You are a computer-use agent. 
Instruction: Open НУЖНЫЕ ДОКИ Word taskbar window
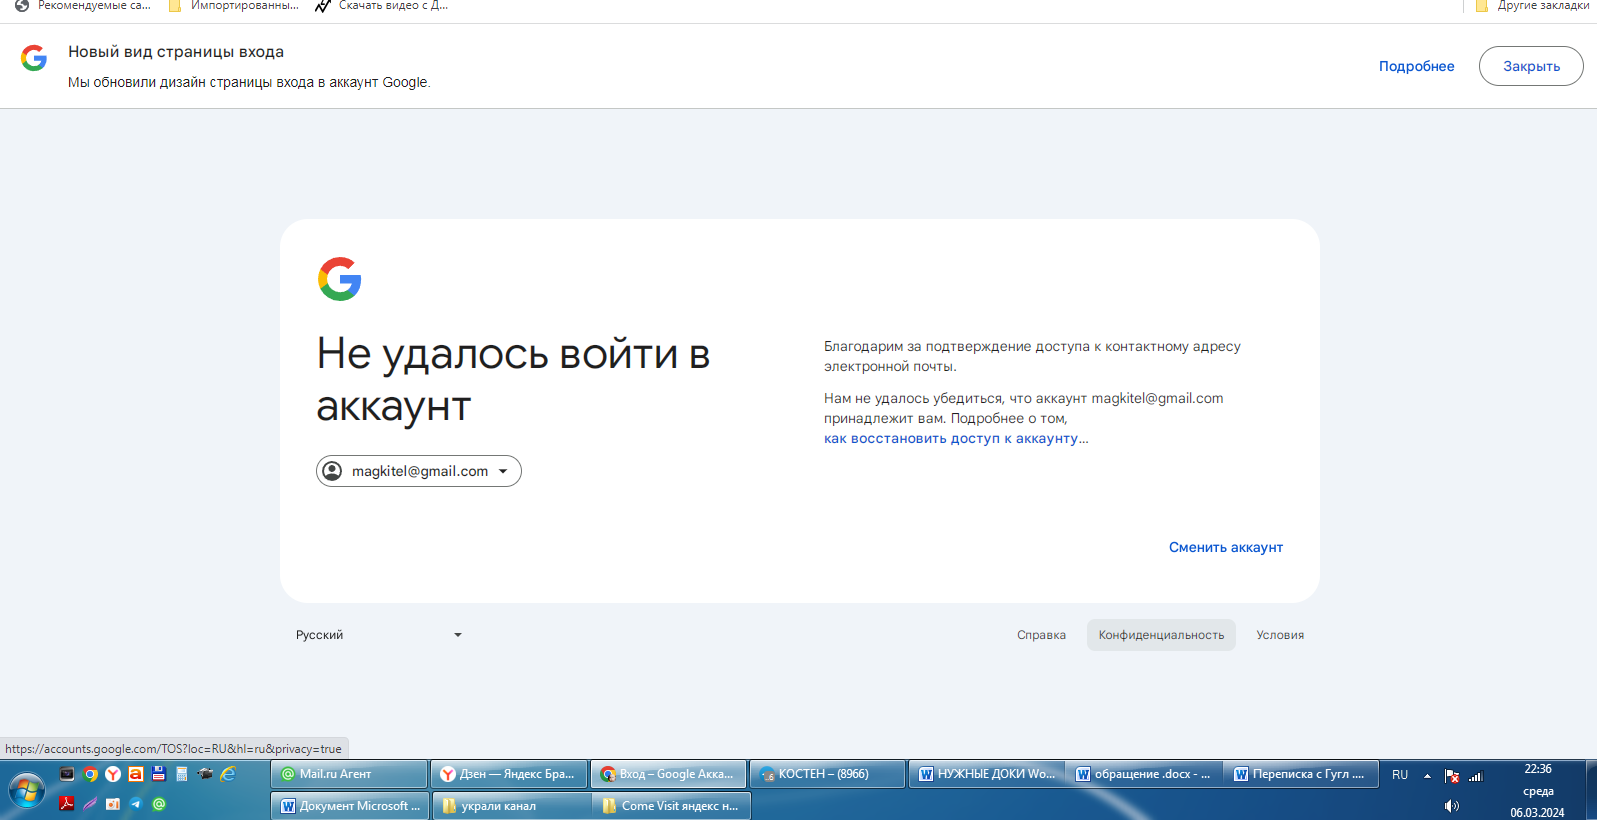pos(987,774)
